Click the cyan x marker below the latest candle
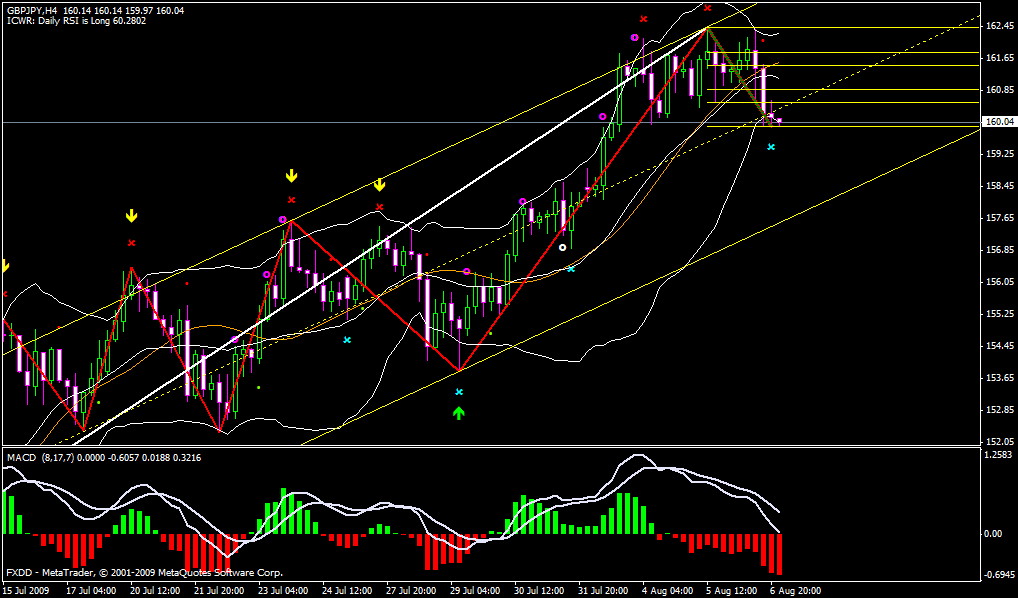Screen dimensions: 1018x598 click(x=771, y=147)
